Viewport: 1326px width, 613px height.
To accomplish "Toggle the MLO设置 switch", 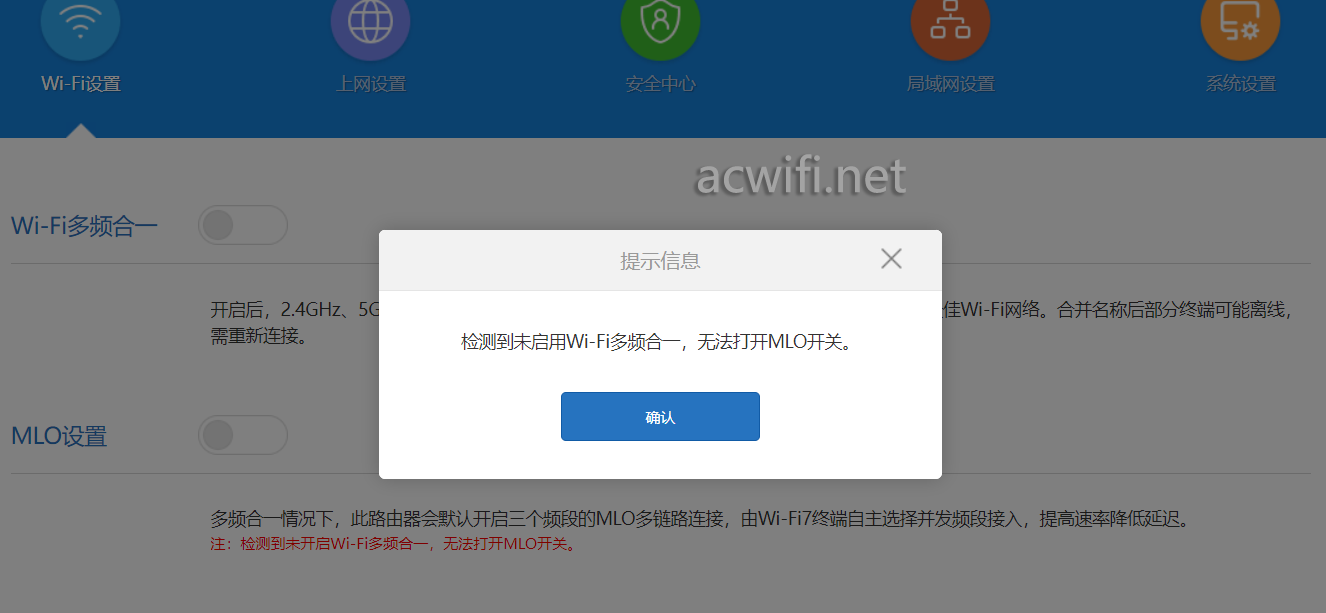I will coord(243,435).
